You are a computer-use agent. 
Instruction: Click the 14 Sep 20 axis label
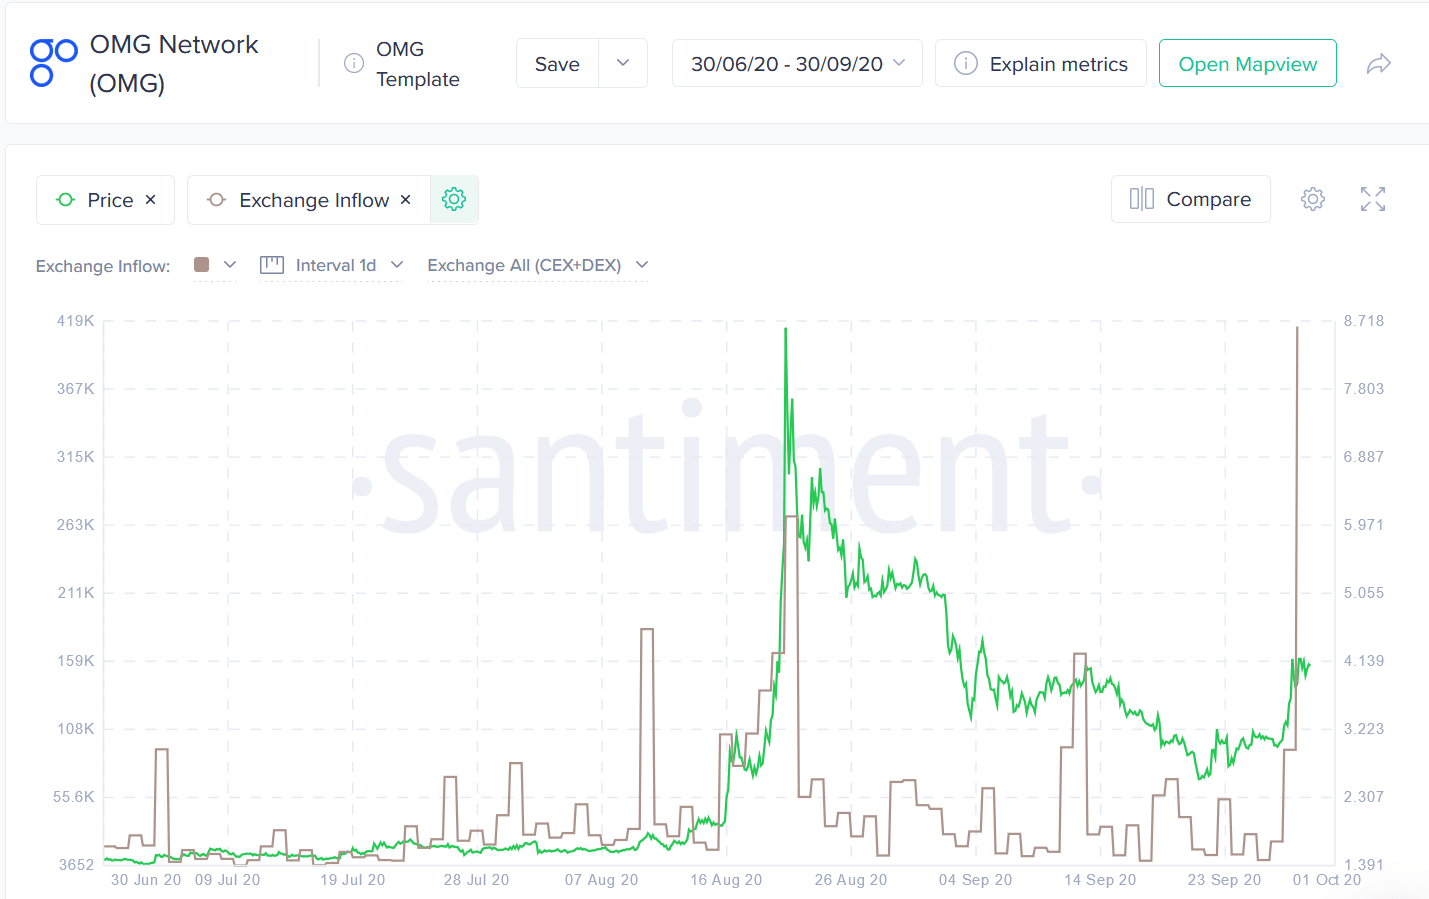1100,880
